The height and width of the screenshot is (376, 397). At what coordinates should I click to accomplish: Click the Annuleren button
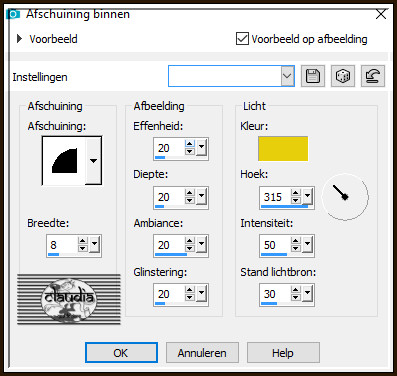pyautogui.click(x=202, y=352)
